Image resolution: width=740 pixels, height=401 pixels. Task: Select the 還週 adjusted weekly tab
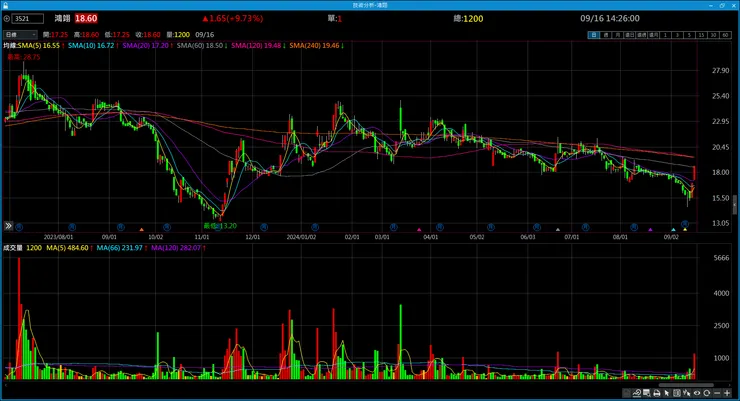[x=642, y=35]
